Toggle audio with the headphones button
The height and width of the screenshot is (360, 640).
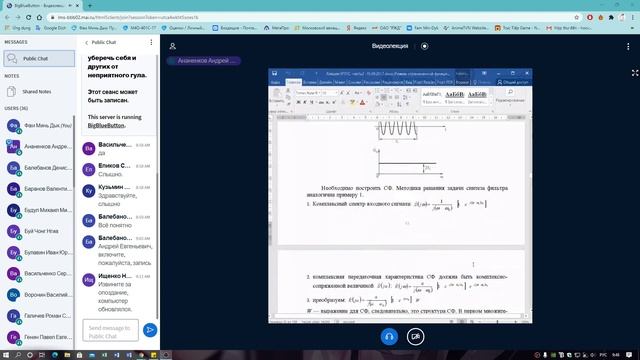[389, 337]
